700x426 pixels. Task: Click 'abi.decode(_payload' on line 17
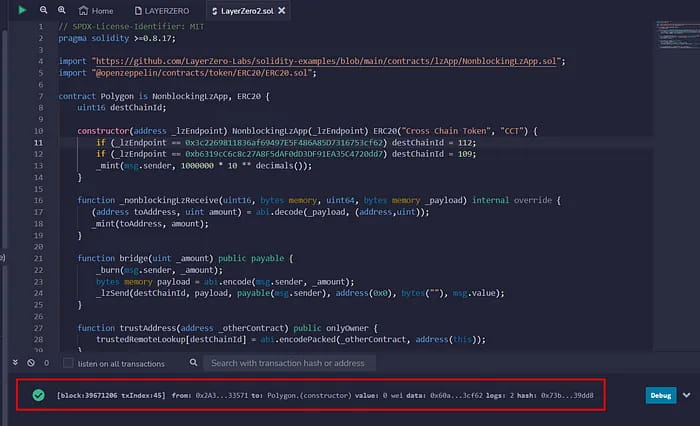[x=300, y=212]
